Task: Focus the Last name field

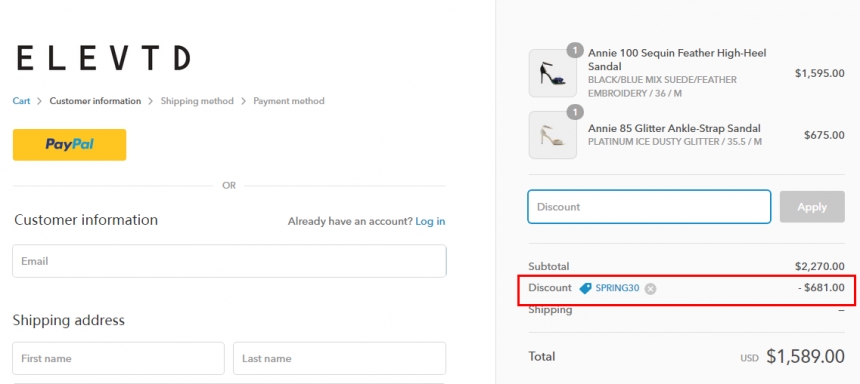Action: (340, 358)
